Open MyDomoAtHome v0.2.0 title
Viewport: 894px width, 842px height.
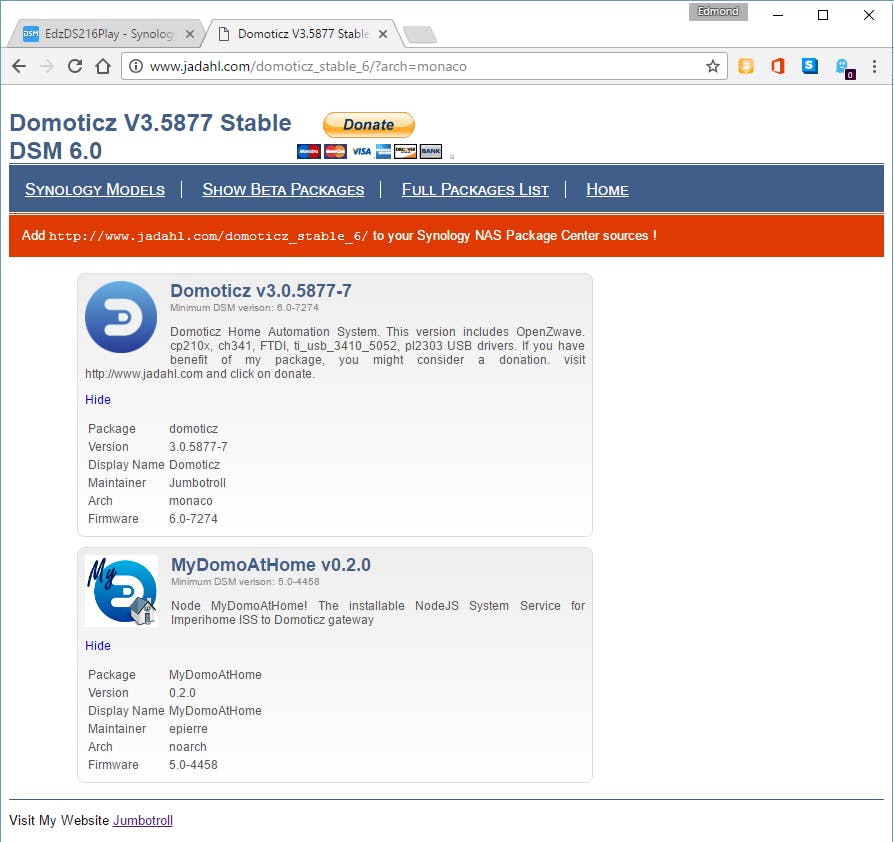click(x=271, y=565)
